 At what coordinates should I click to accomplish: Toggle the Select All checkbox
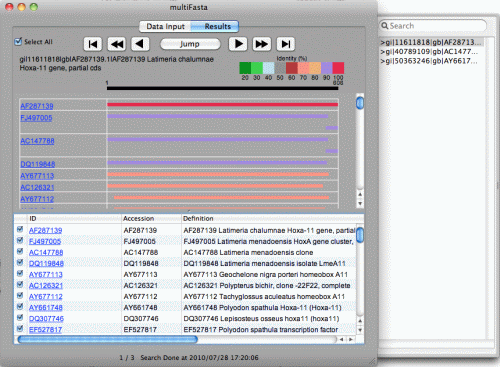tap(18, 41)
